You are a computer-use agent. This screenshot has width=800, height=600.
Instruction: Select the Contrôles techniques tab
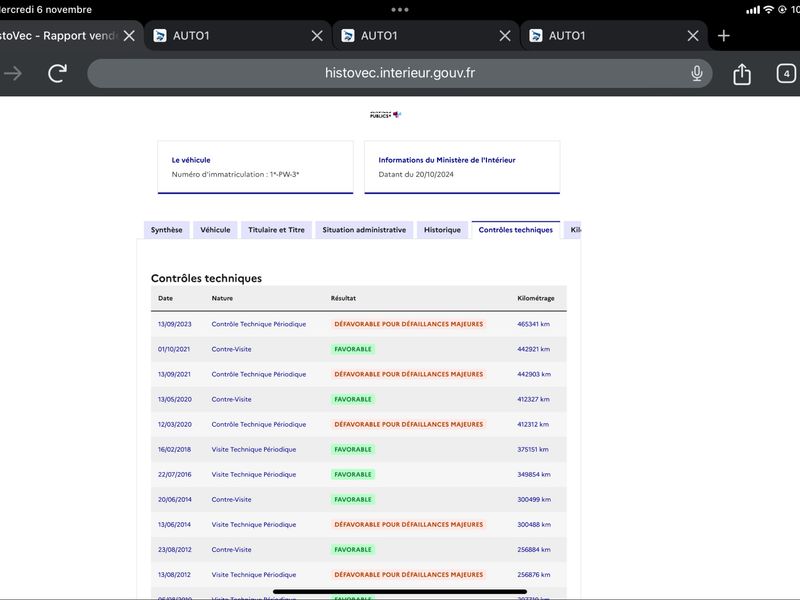(515, 230)
